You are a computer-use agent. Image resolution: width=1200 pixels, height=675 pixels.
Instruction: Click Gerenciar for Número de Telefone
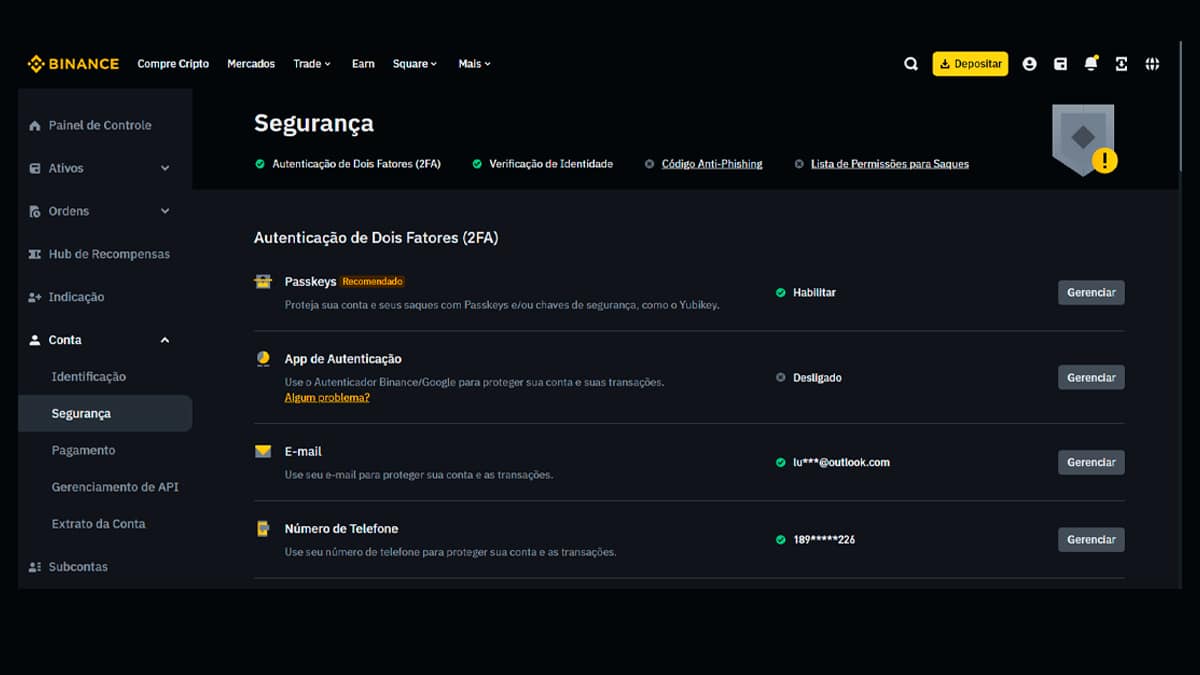pyautogui.click(x=1091, y=540)
